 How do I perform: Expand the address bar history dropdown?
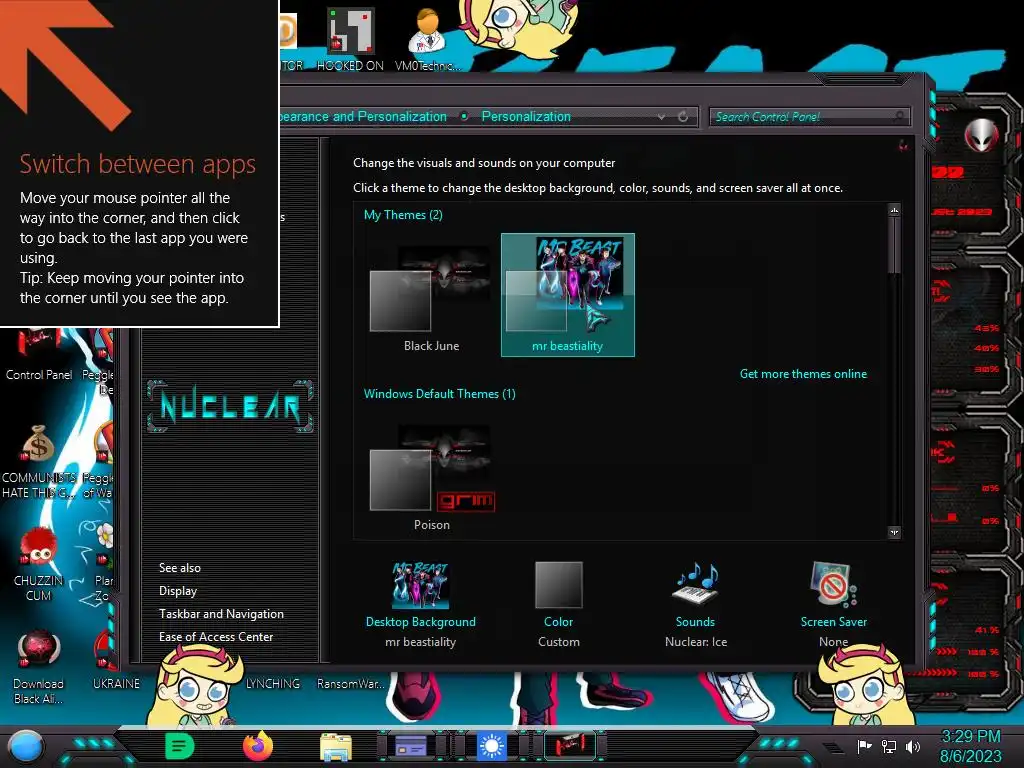pos(662,117)
